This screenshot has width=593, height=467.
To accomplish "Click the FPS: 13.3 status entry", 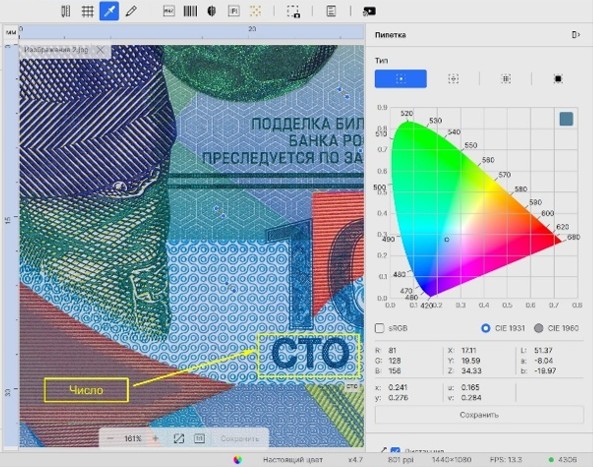I will point(506,460).
